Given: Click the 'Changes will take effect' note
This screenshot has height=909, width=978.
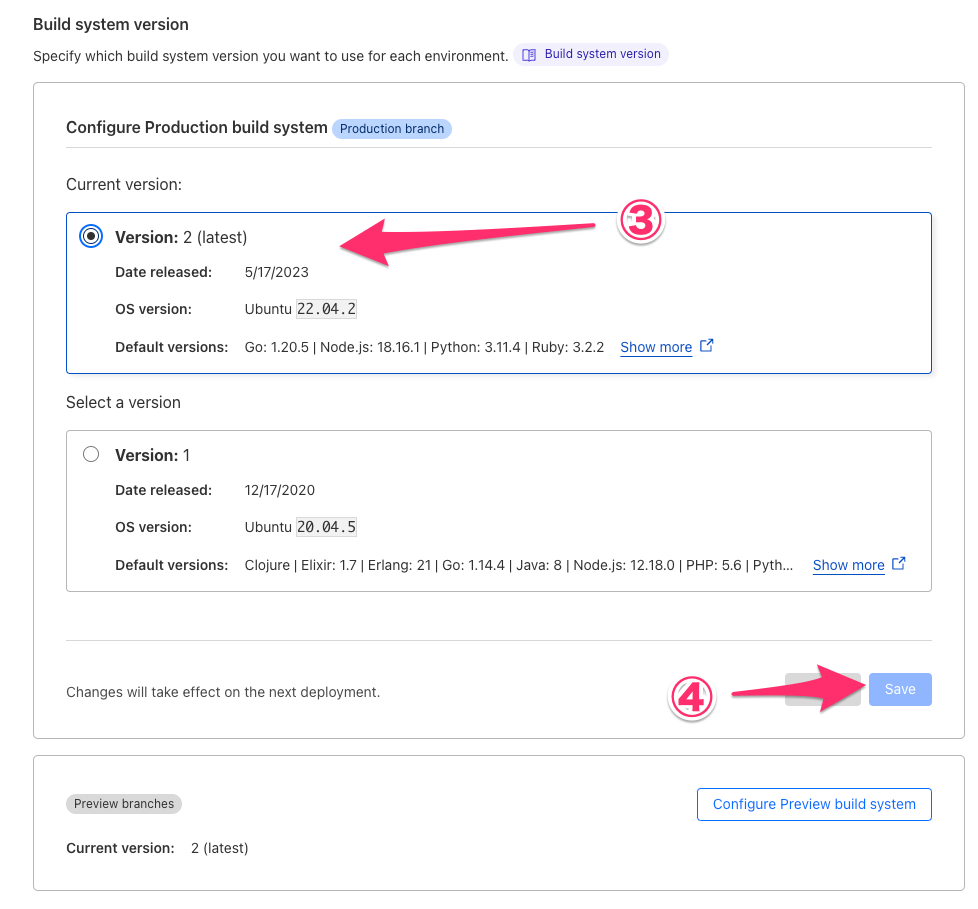Looking at the screenshot, I should click(223, 692).
